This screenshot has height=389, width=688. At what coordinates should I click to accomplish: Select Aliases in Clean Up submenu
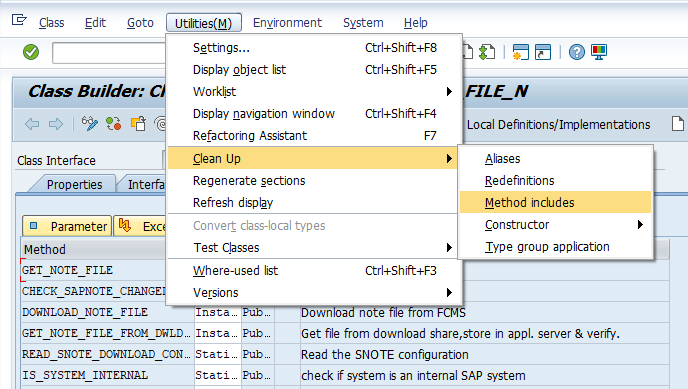555,159
